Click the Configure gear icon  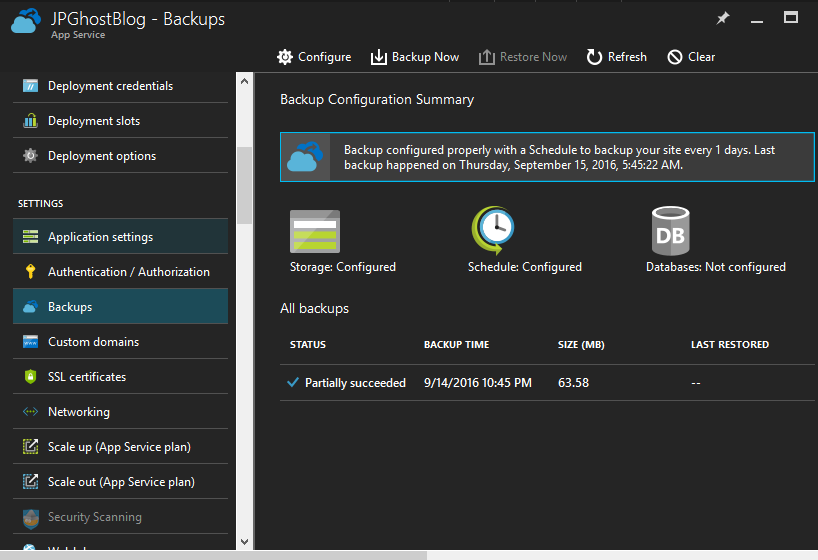pyautogui.click(x=285, y=57)
